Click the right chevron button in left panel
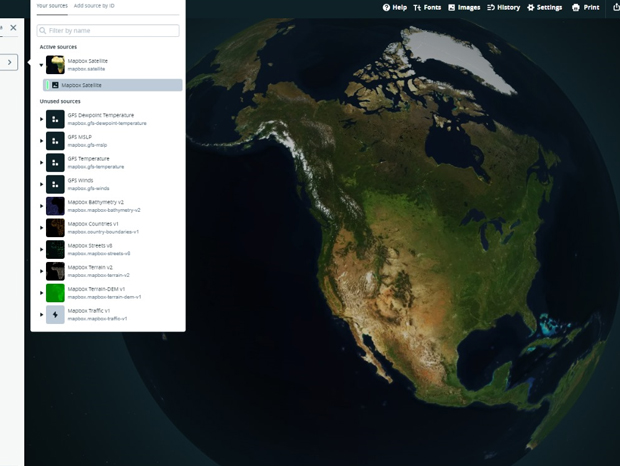This screenshot has width=620, height=466. (x=9, y=62)
